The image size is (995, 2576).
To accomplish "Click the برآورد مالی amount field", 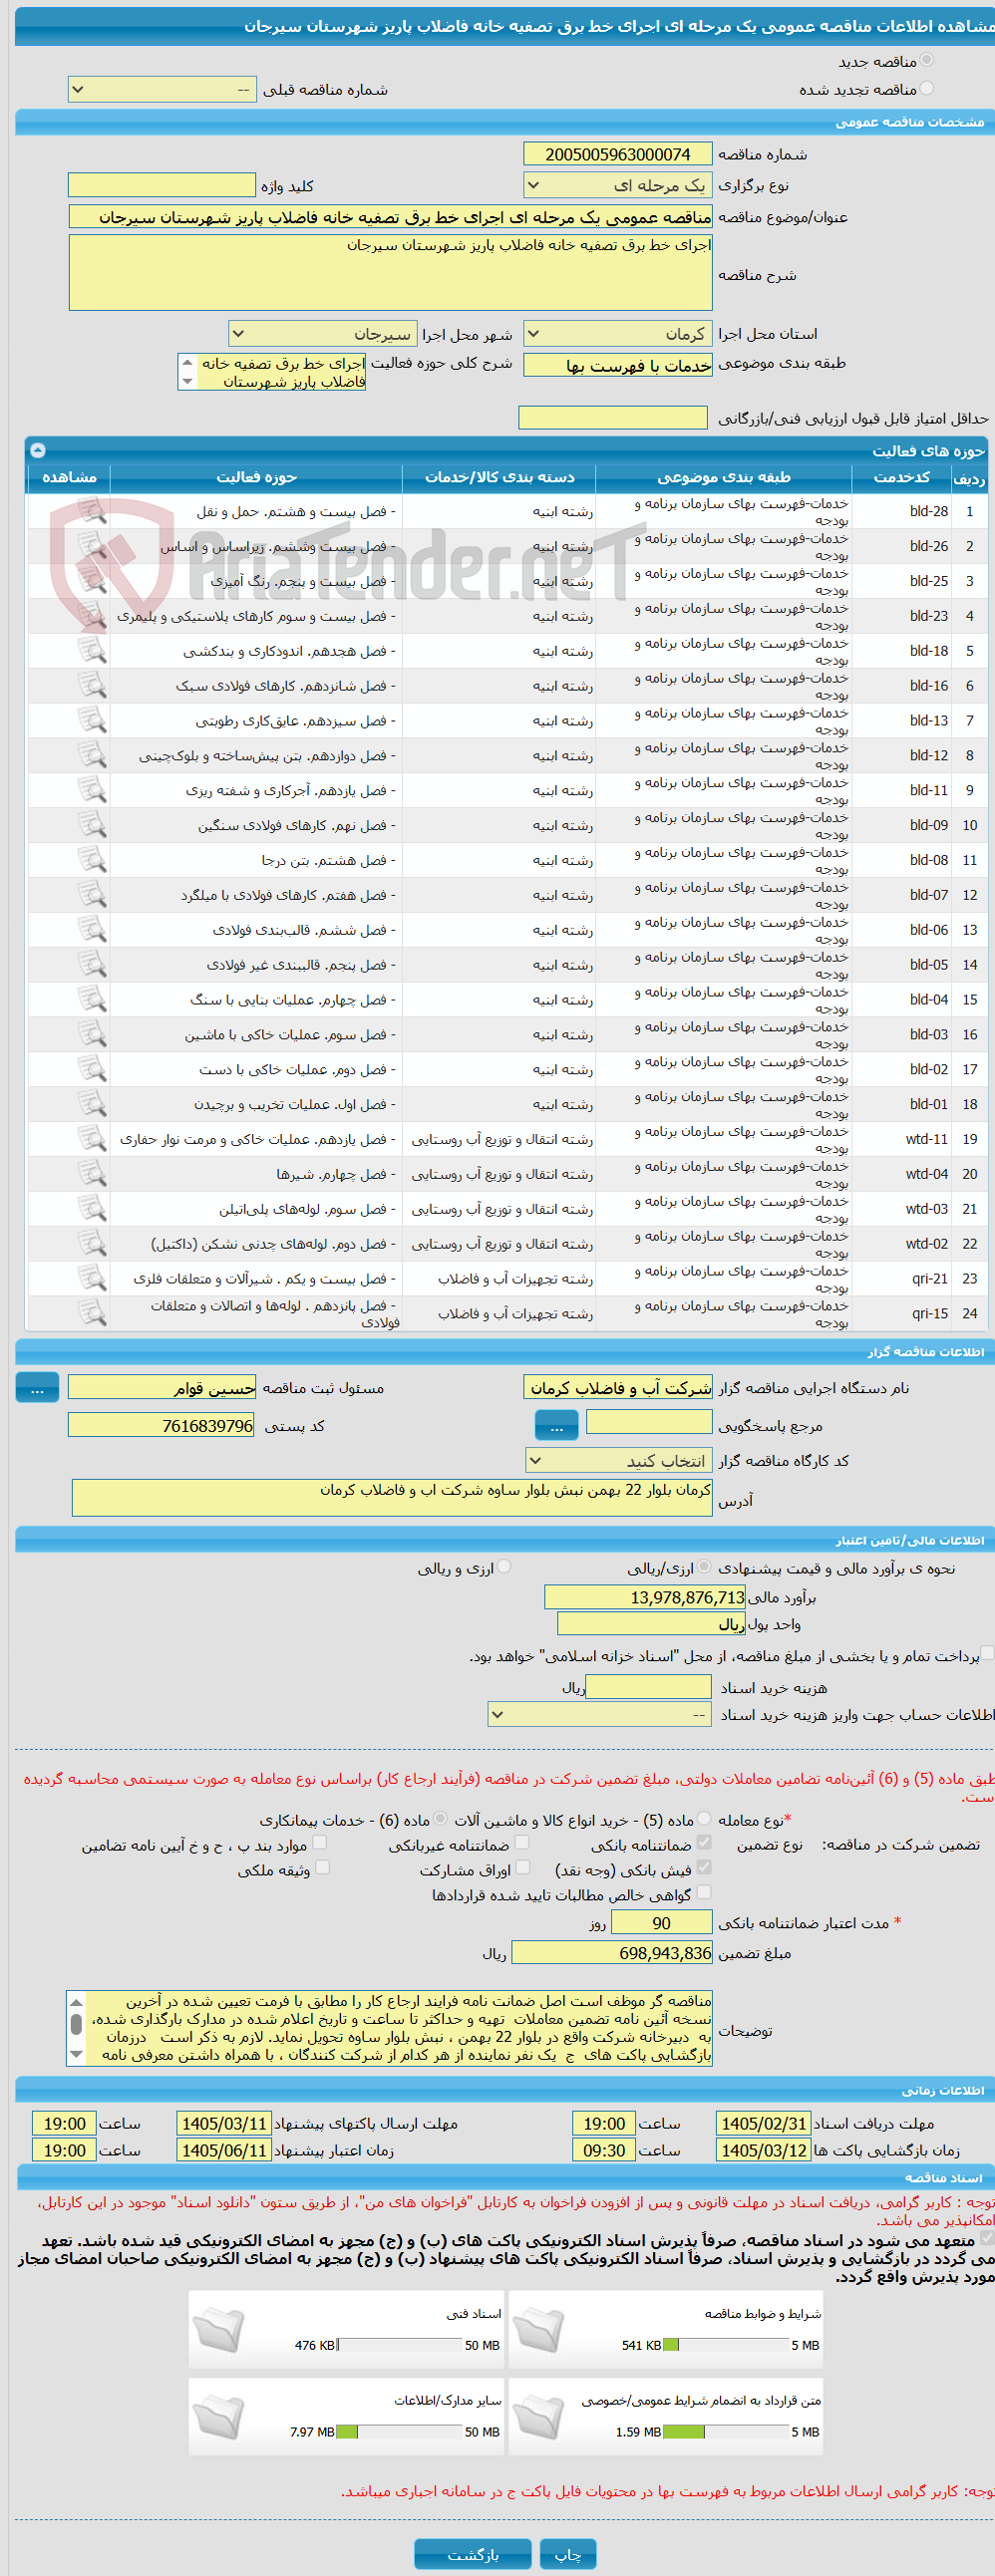I will (646, 1598).
